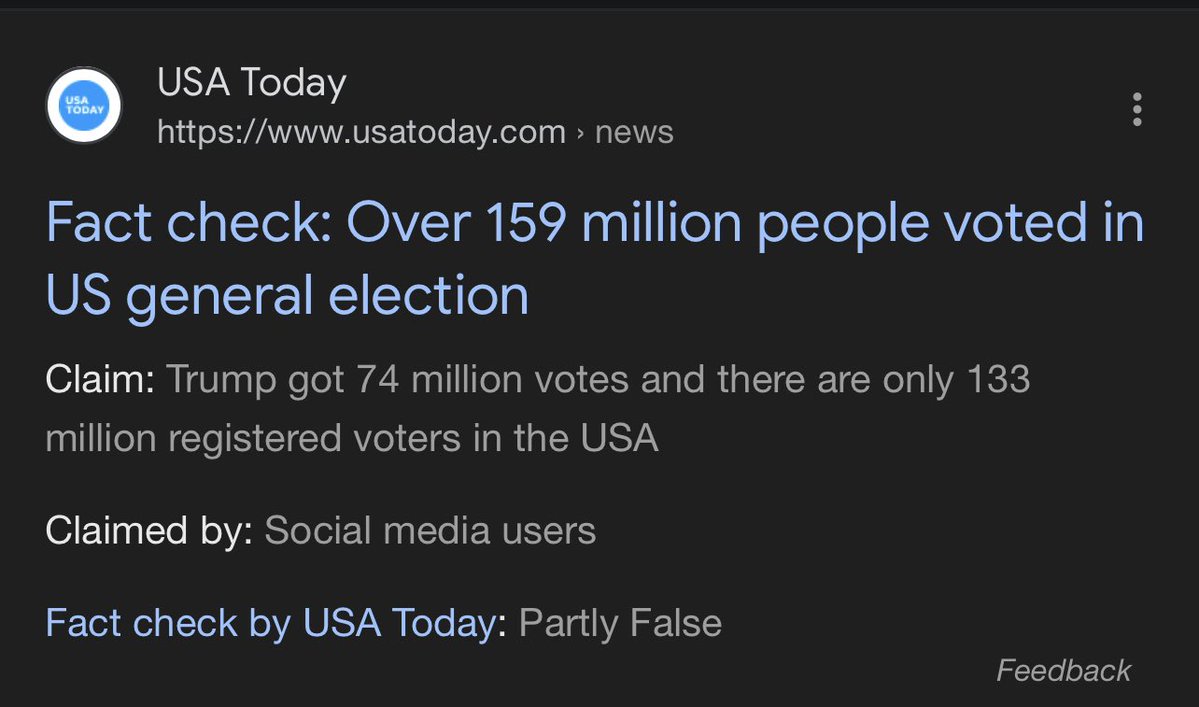Click the "Claim:" label
This screenshot has width=1199, height=707.
point(99,380)
